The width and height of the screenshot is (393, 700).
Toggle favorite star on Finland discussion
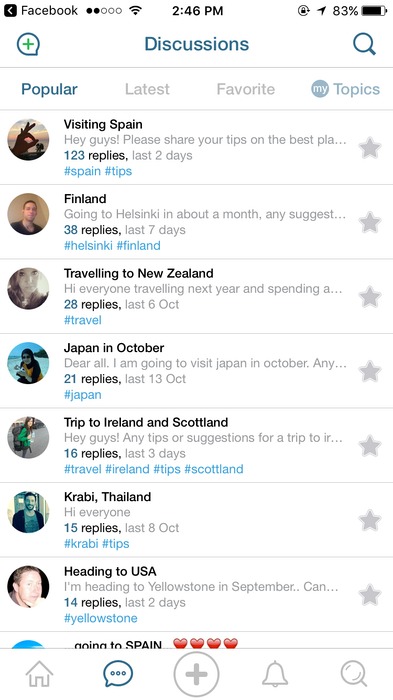click(x=370, y=222)
